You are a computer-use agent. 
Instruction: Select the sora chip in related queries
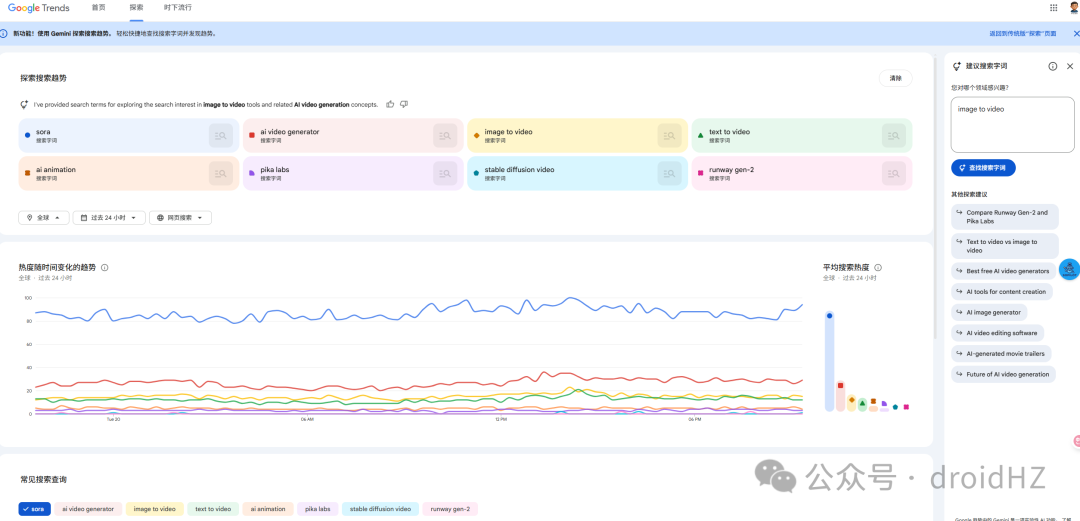coord(35,509)
